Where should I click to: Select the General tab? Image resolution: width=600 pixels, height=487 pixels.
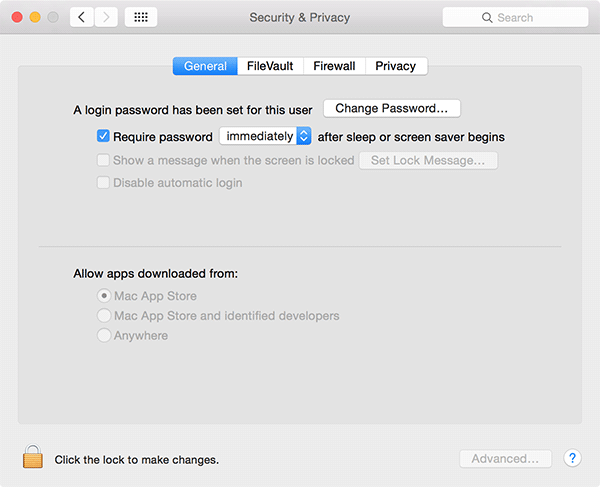[x=204, y=66]
